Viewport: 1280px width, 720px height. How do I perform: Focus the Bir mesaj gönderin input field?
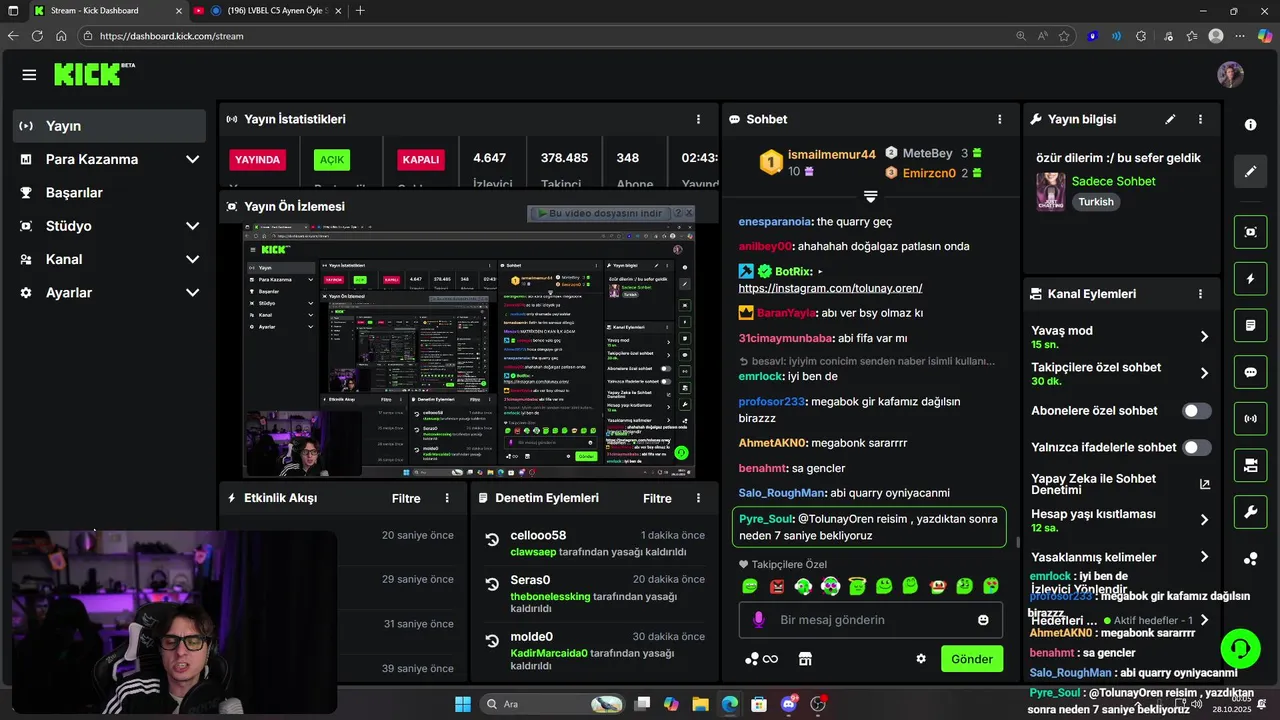[x=871, y=620]
